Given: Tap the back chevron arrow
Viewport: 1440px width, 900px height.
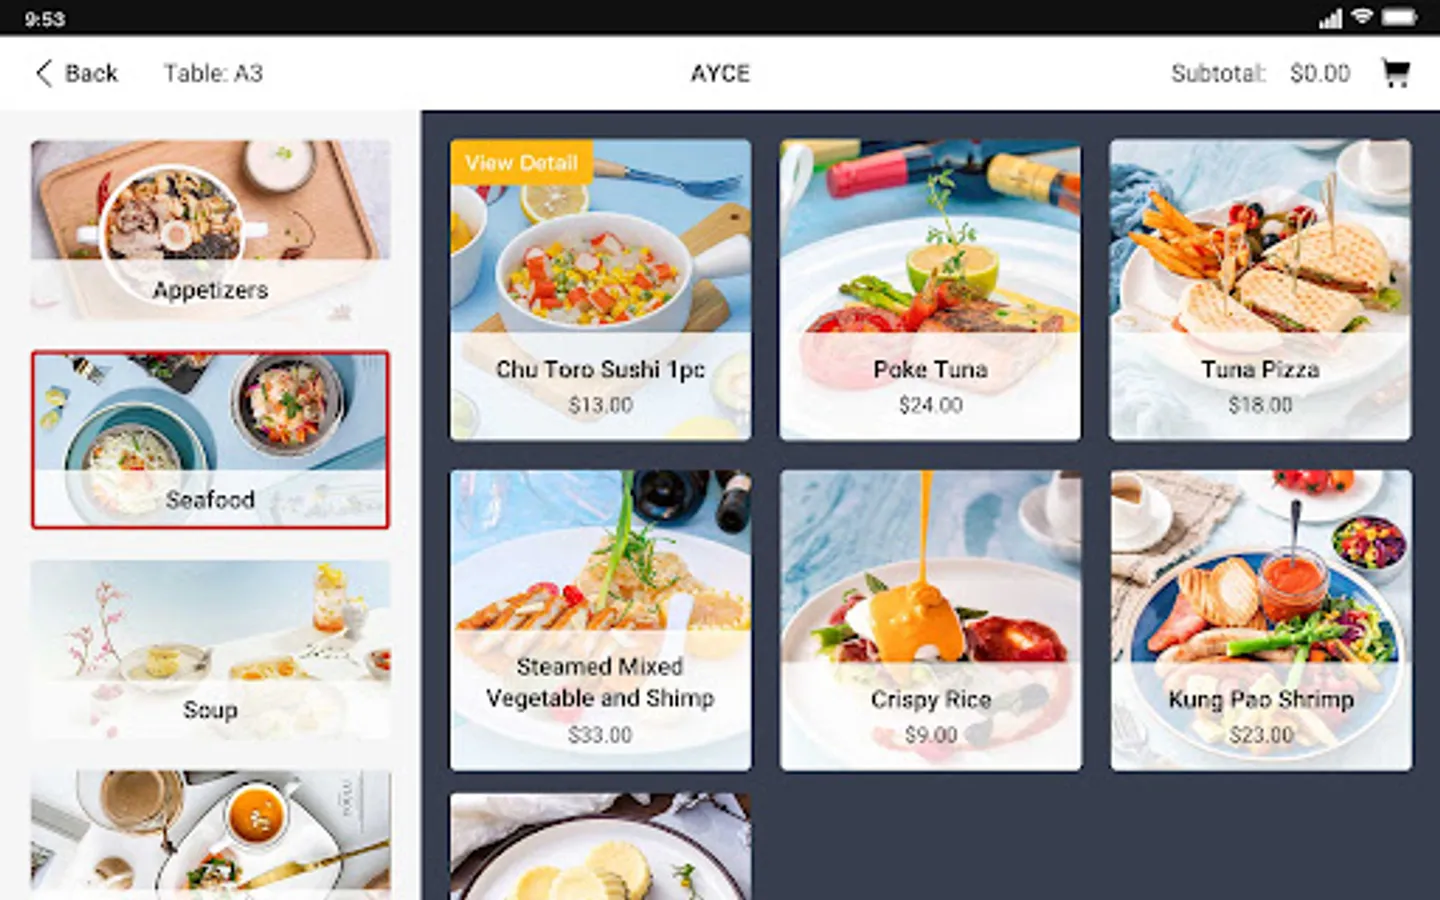Looking at the screenshot, I should pyautogui.click(x=44, y=73).
